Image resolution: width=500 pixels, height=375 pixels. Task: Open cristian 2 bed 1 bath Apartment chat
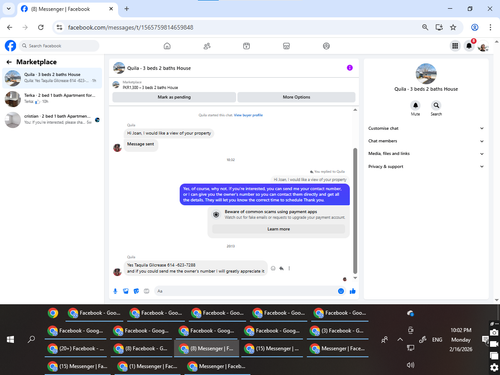click(52, 119)
